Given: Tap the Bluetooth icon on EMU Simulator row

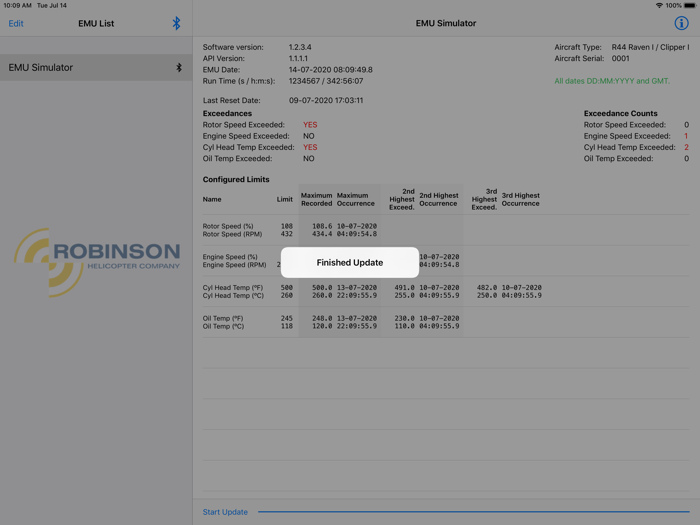Looking at the screenshot, I should [x=179, y=67].
